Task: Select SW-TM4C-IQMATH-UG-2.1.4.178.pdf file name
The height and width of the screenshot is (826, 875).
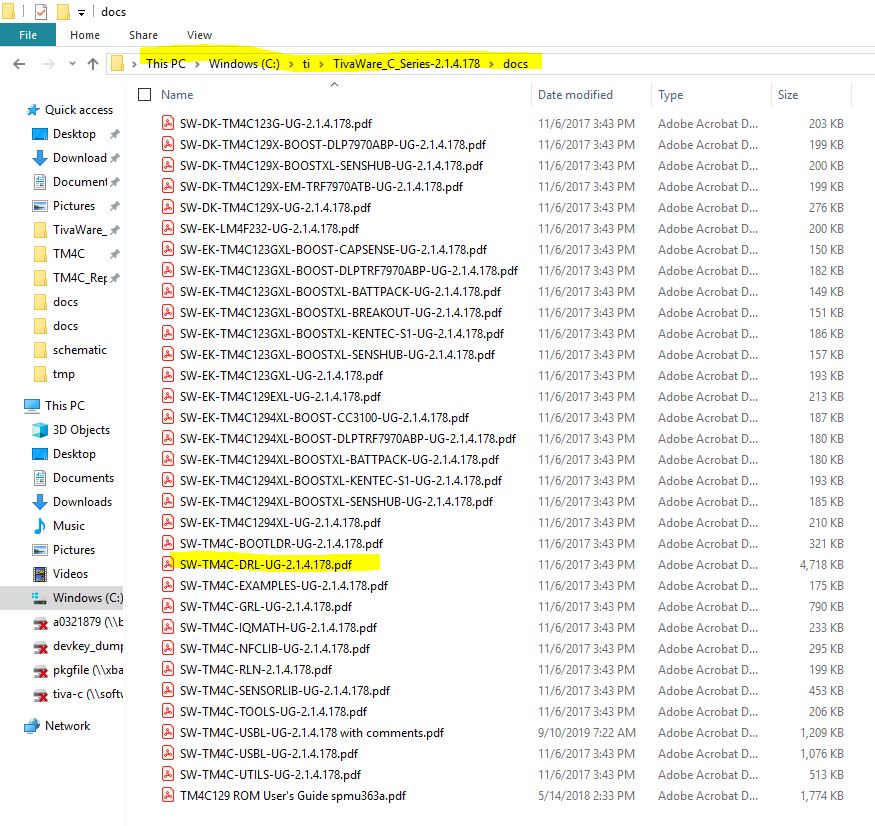Action: tap(278, 628)
